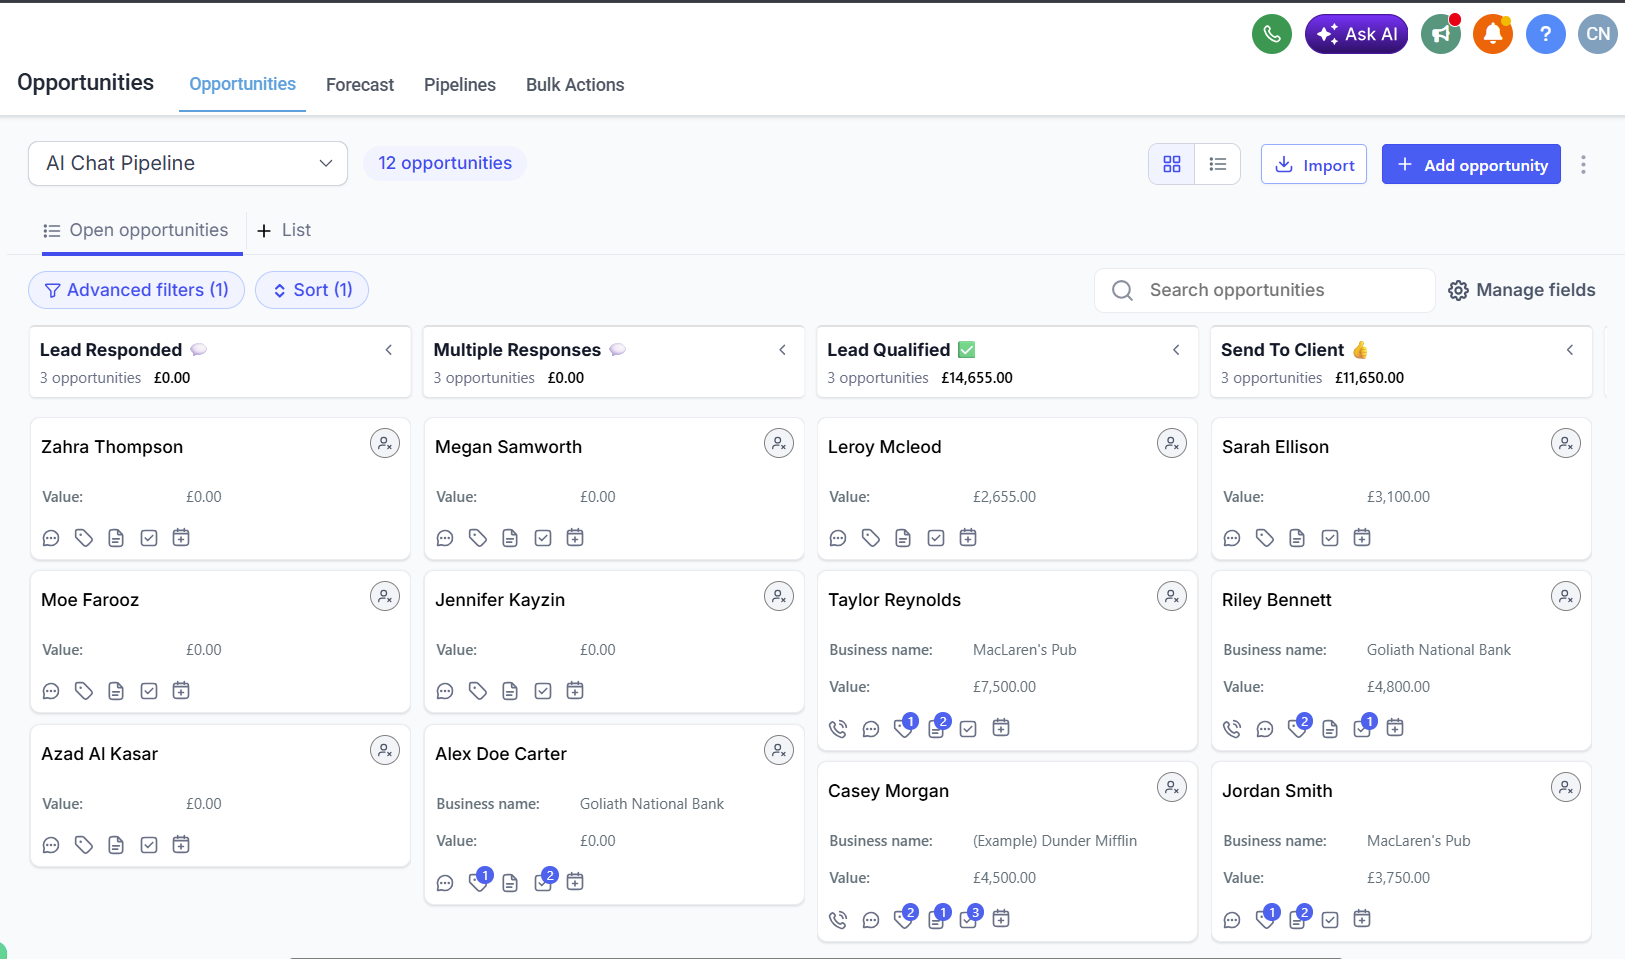Open tasks icon on Casey Morgan card

pos(970,918)
